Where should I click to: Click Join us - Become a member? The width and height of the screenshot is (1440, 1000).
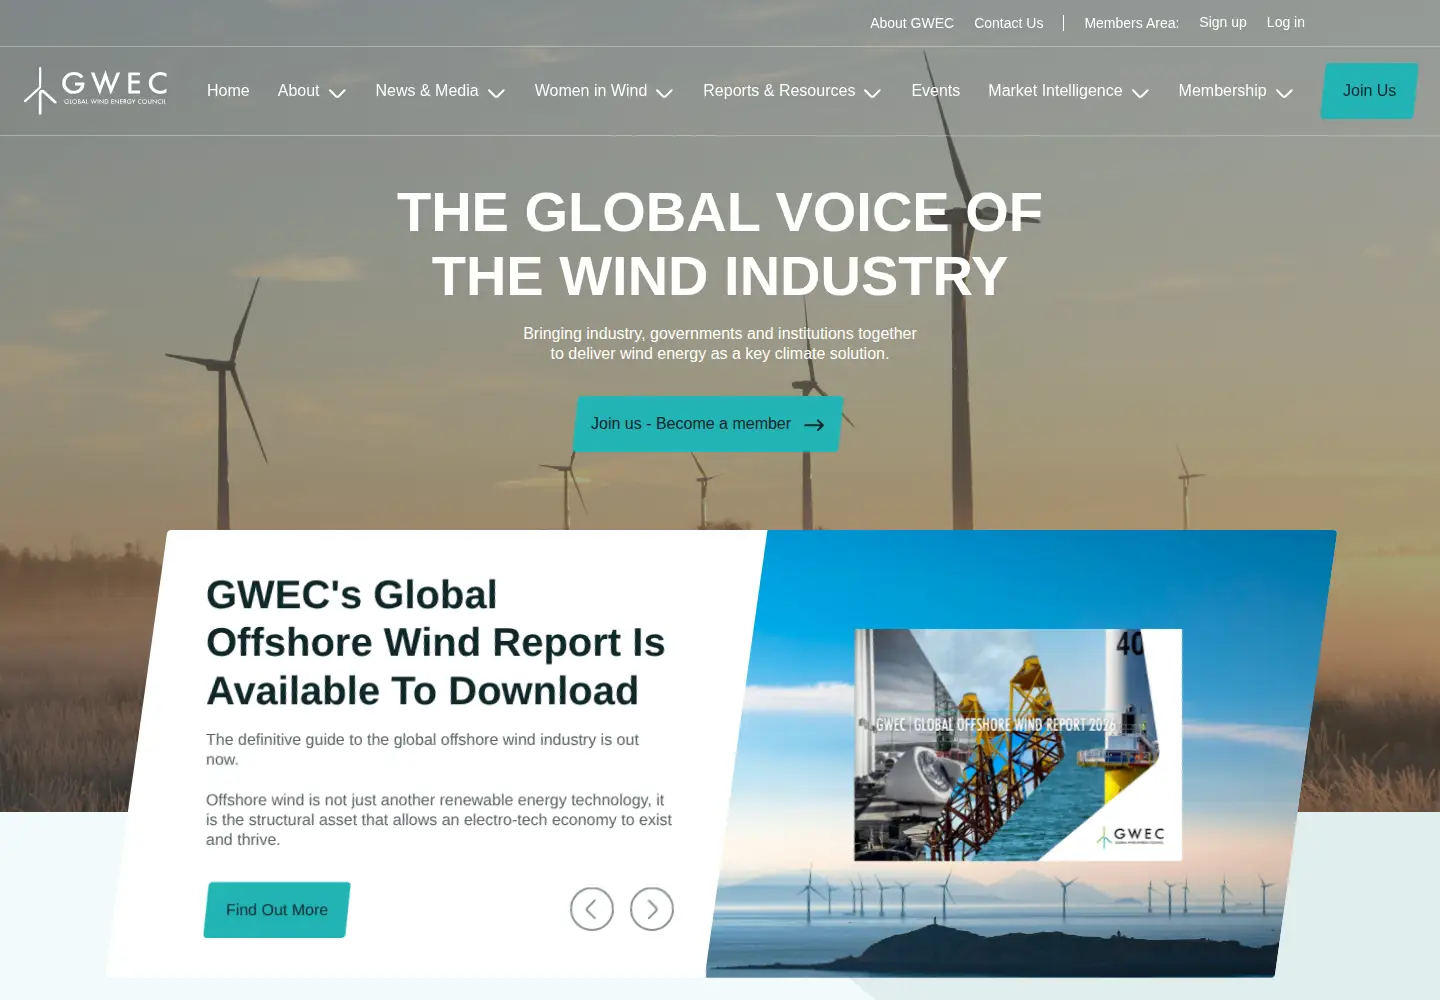708,424
